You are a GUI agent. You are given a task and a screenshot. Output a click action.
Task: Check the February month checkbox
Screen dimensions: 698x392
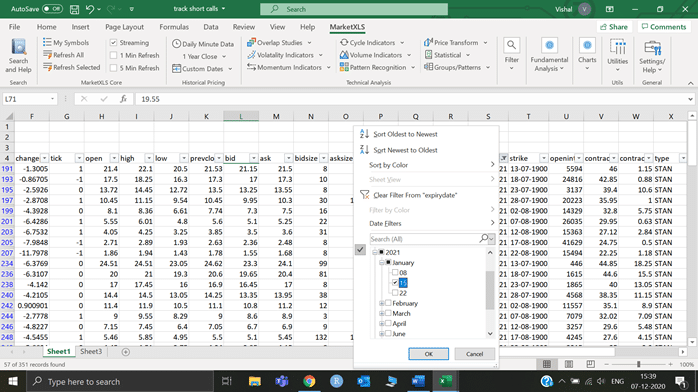click(388, 303)
